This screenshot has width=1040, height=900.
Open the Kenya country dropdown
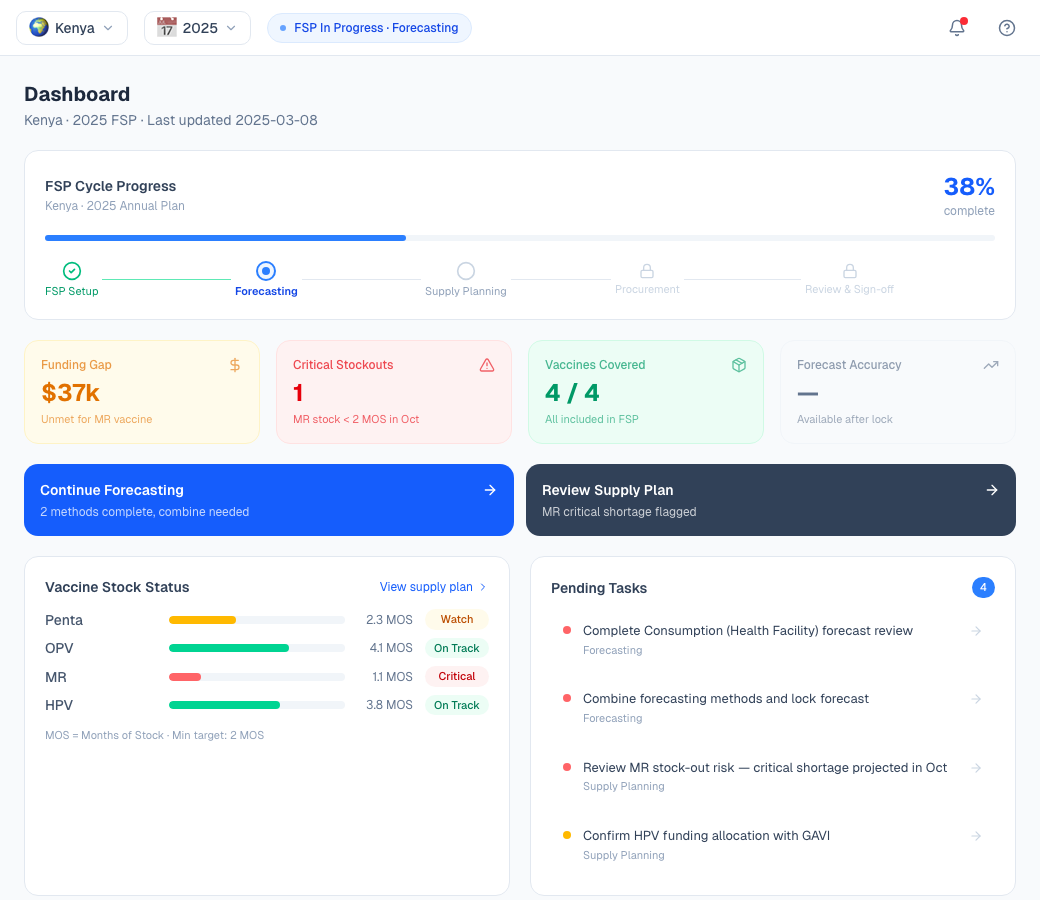[72, 28]
